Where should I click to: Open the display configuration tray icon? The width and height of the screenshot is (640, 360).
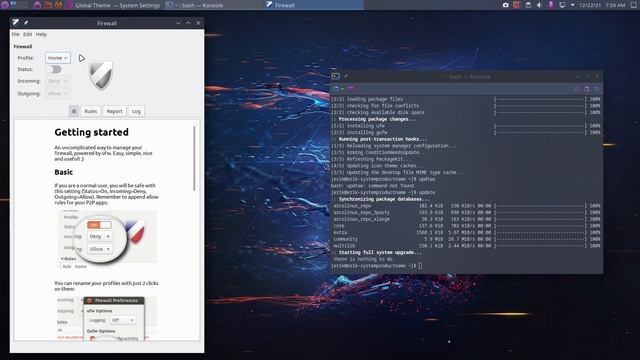click(x=562, y=5)
